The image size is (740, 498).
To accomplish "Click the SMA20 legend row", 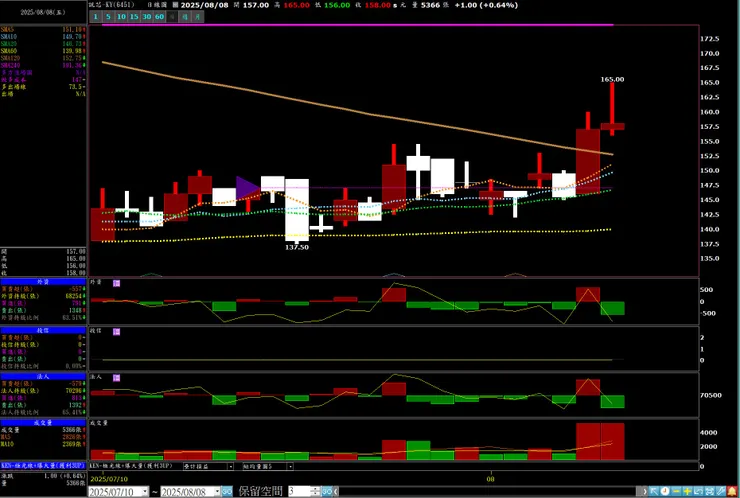I will 43,43.
